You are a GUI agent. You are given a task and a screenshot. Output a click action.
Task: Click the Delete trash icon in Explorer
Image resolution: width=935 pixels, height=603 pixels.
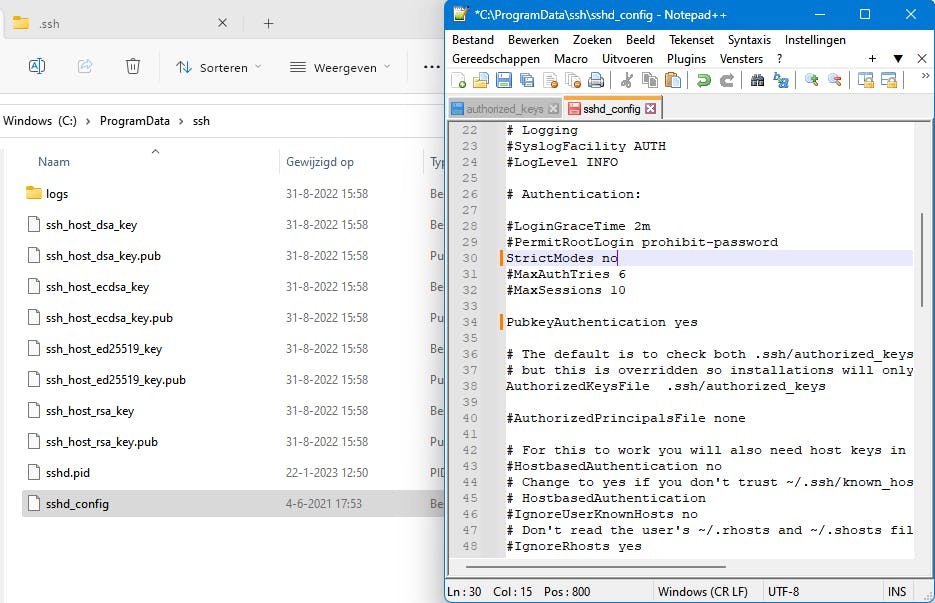pos(133,66)
